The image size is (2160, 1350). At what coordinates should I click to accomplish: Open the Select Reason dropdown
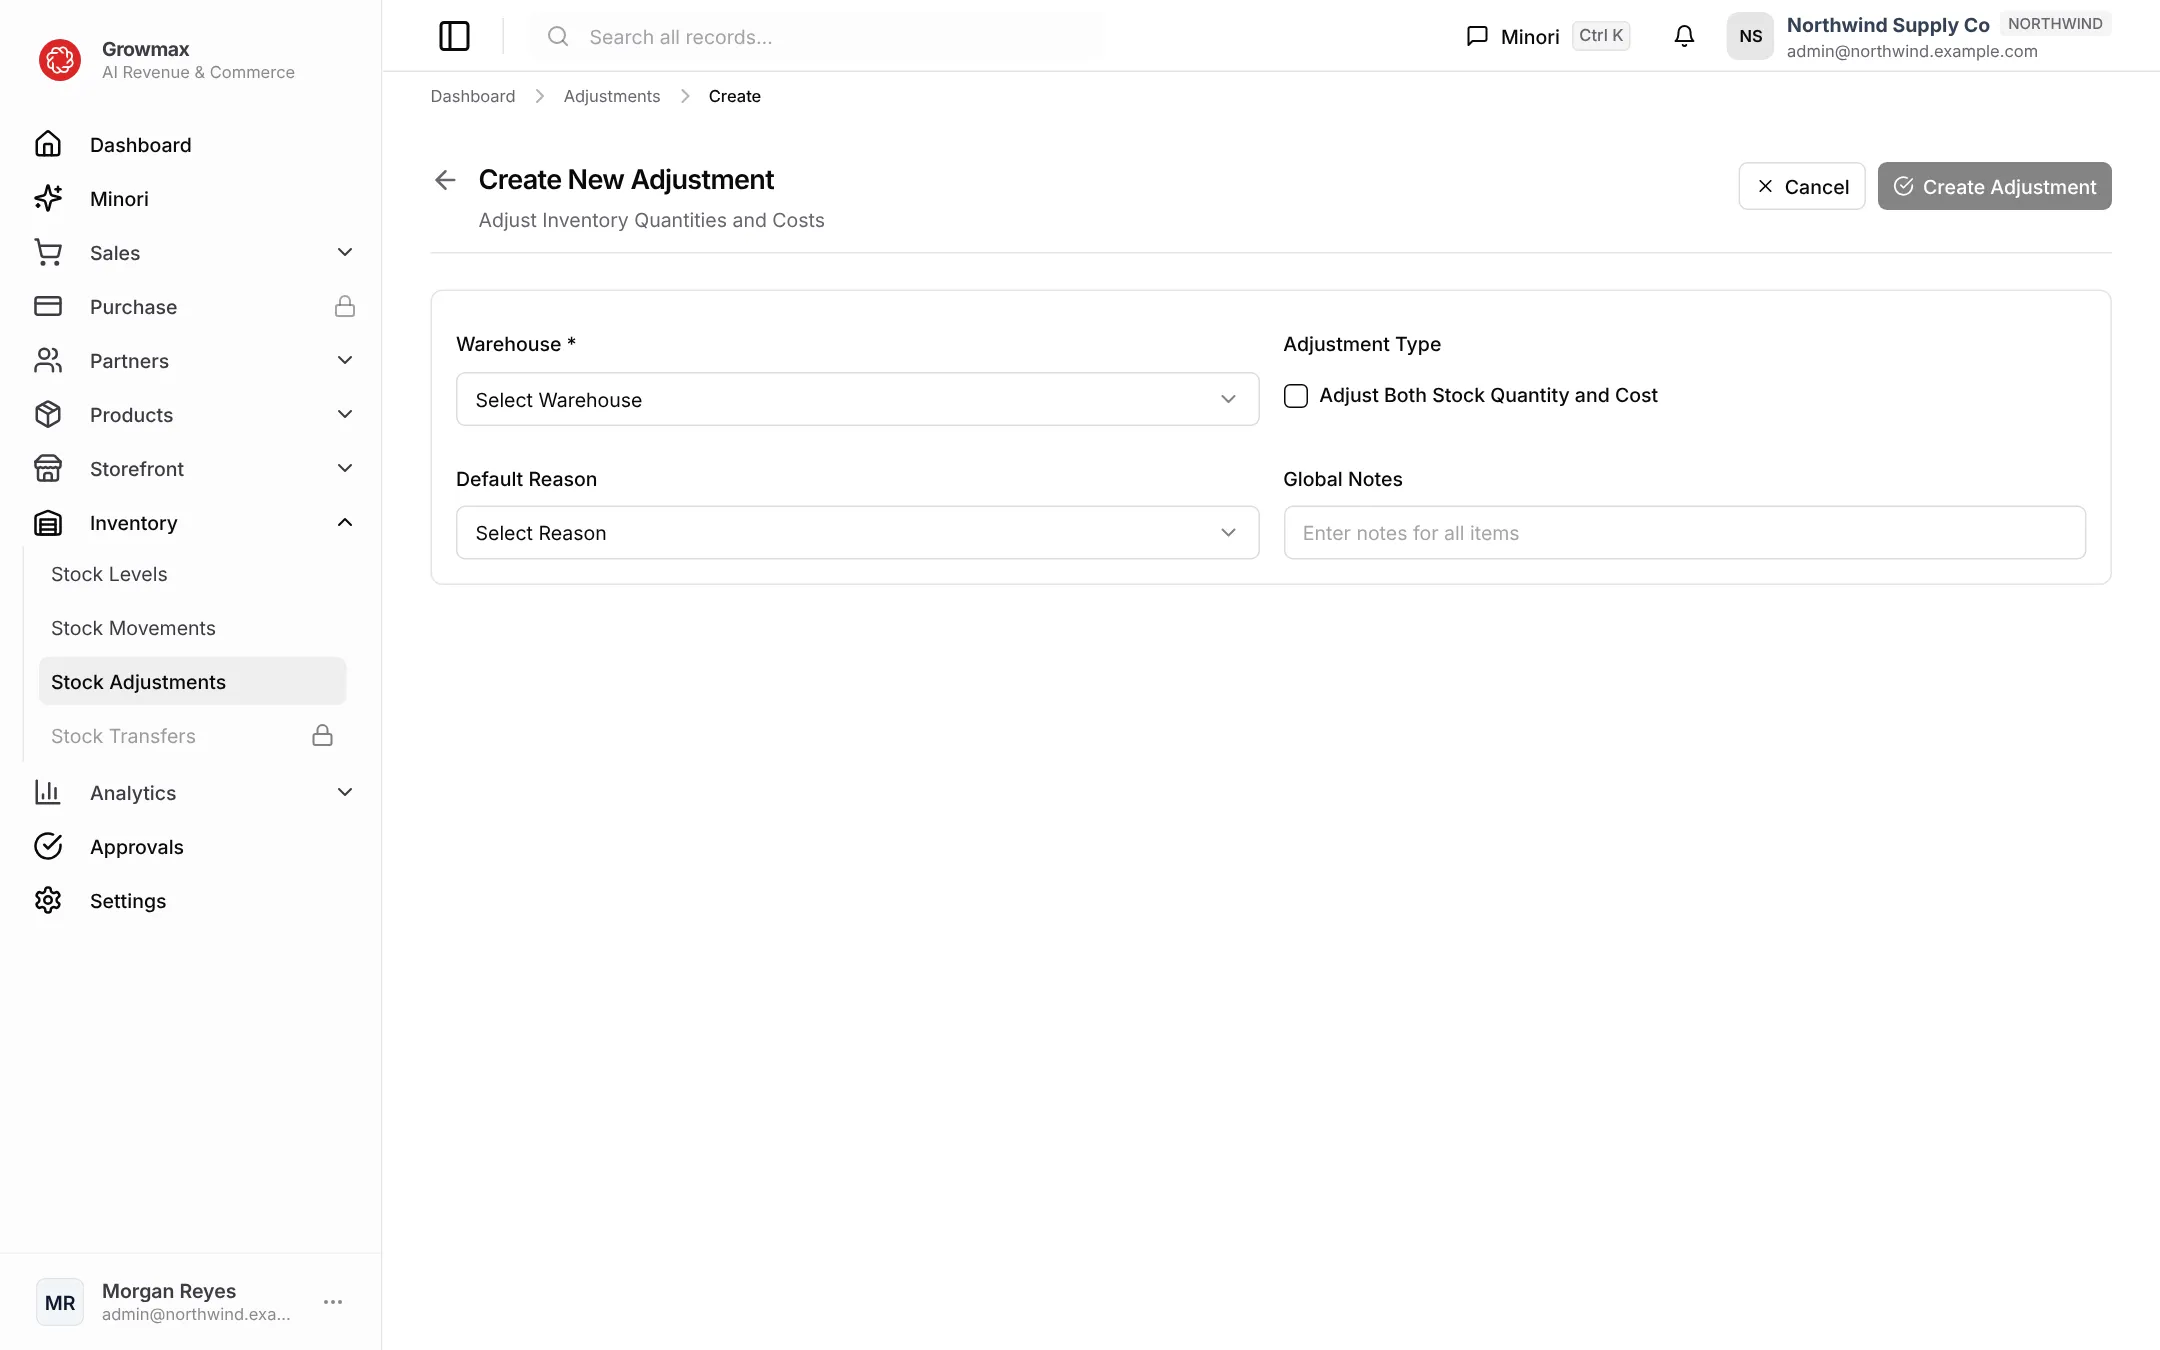pos(857,532)
